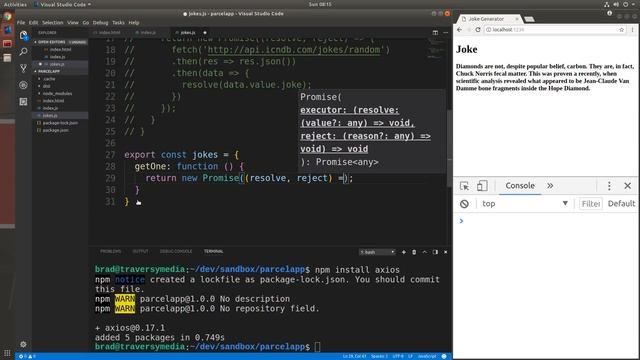This screenshot has height=360, width=640.
Task: Kill the terminal with the trash icon
Action: 414,252
